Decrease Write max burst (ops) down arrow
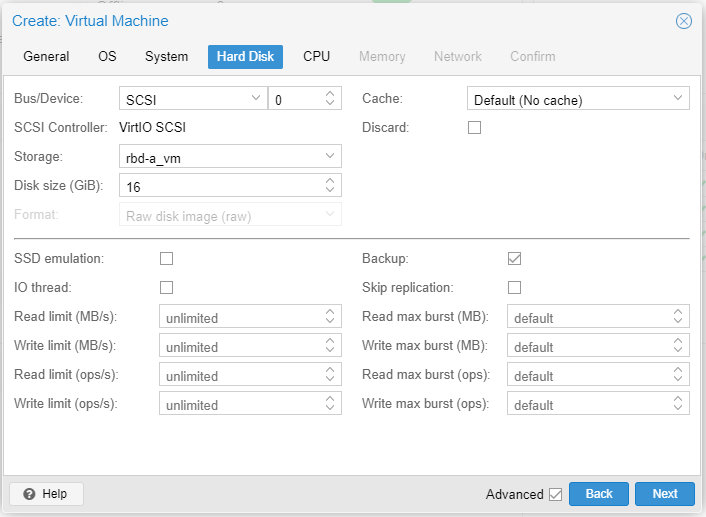 pyautogui.click(x=678, y=408)
